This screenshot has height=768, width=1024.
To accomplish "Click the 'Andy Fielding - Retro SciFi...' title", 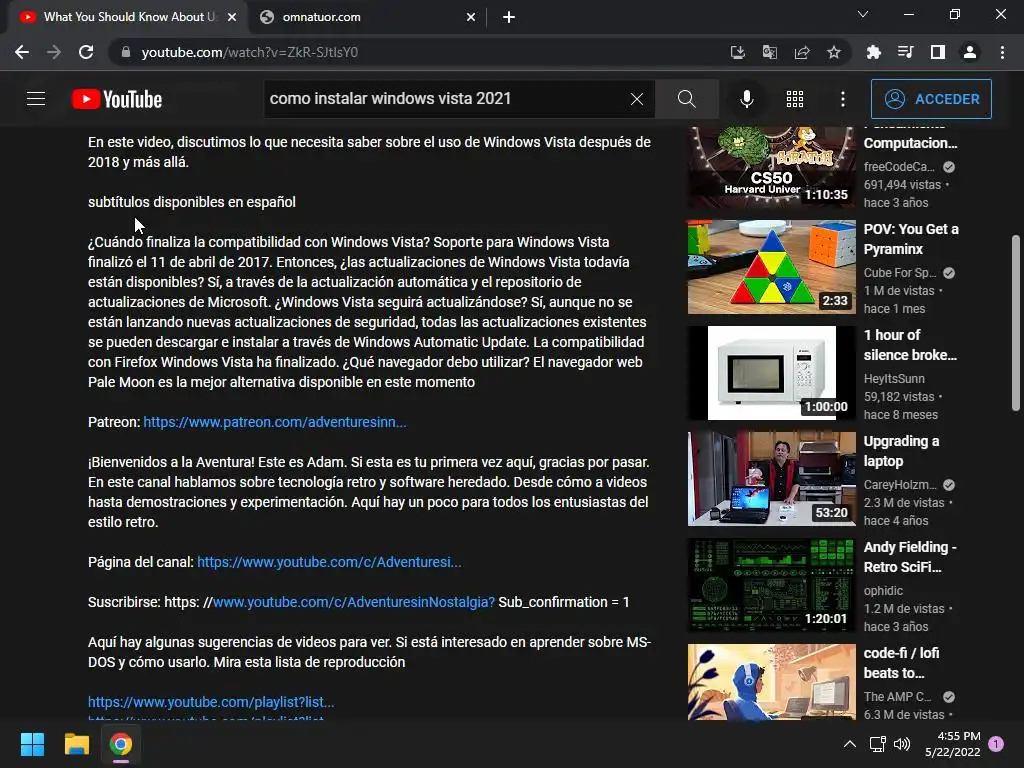I will point(910,557).
